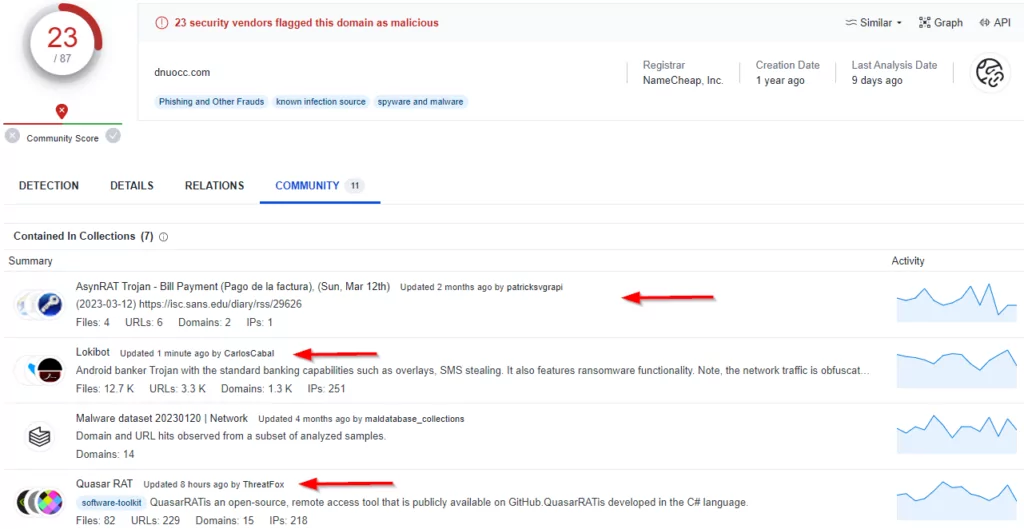This screenshot has width=1024, height=529.
Task: Switch to the DETECTION tab
Action: (49, 185)
